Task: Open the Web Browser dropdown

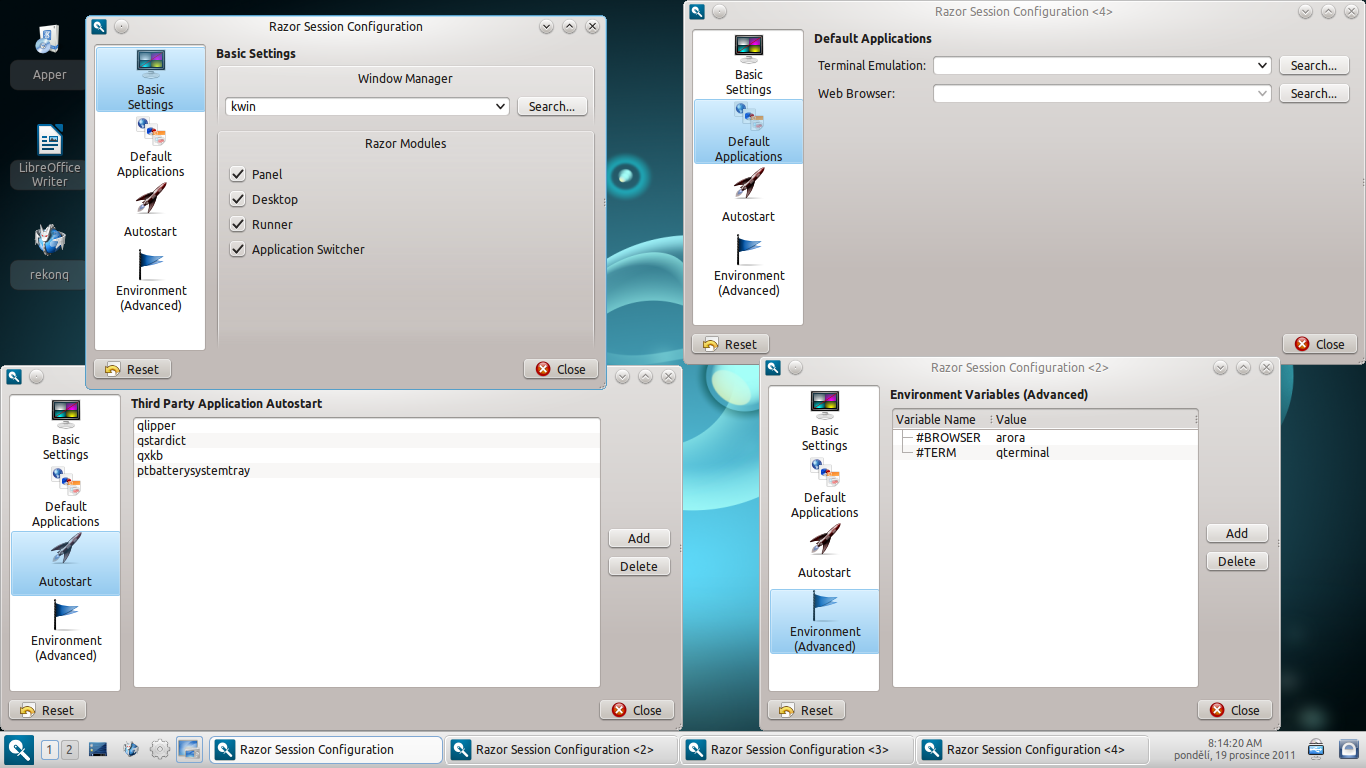Action: click(1102, 93)
